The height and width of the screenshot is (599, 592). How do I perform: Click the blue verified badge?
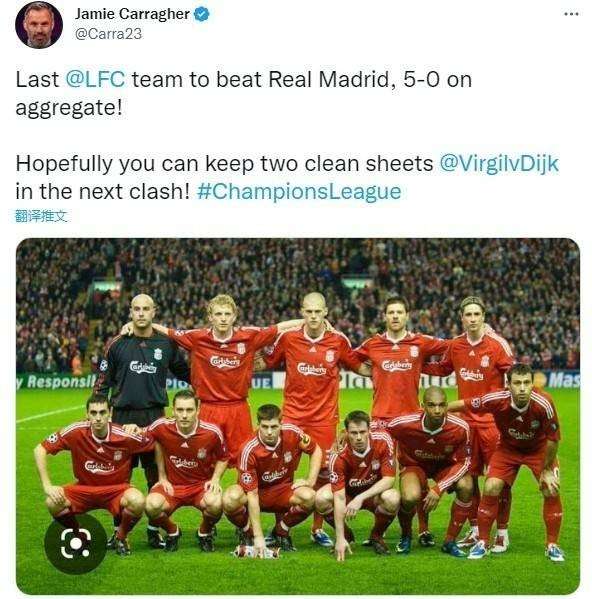[x=202, y=14]
